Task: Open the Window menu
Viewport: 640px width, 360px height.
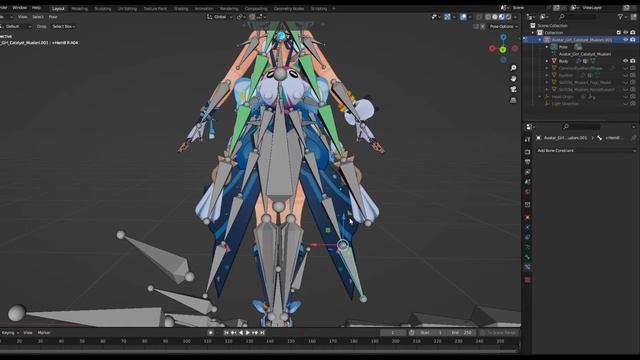Action: click(x=20, y=8)
